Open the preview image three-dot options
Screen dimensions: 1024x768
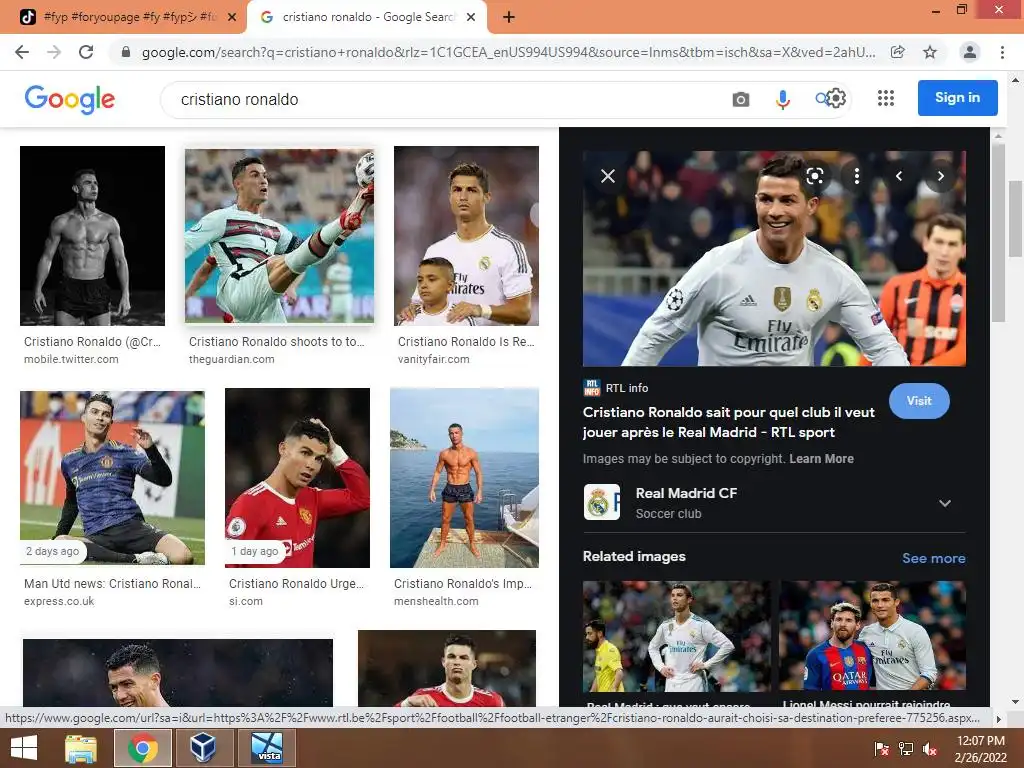click(856, 176)
